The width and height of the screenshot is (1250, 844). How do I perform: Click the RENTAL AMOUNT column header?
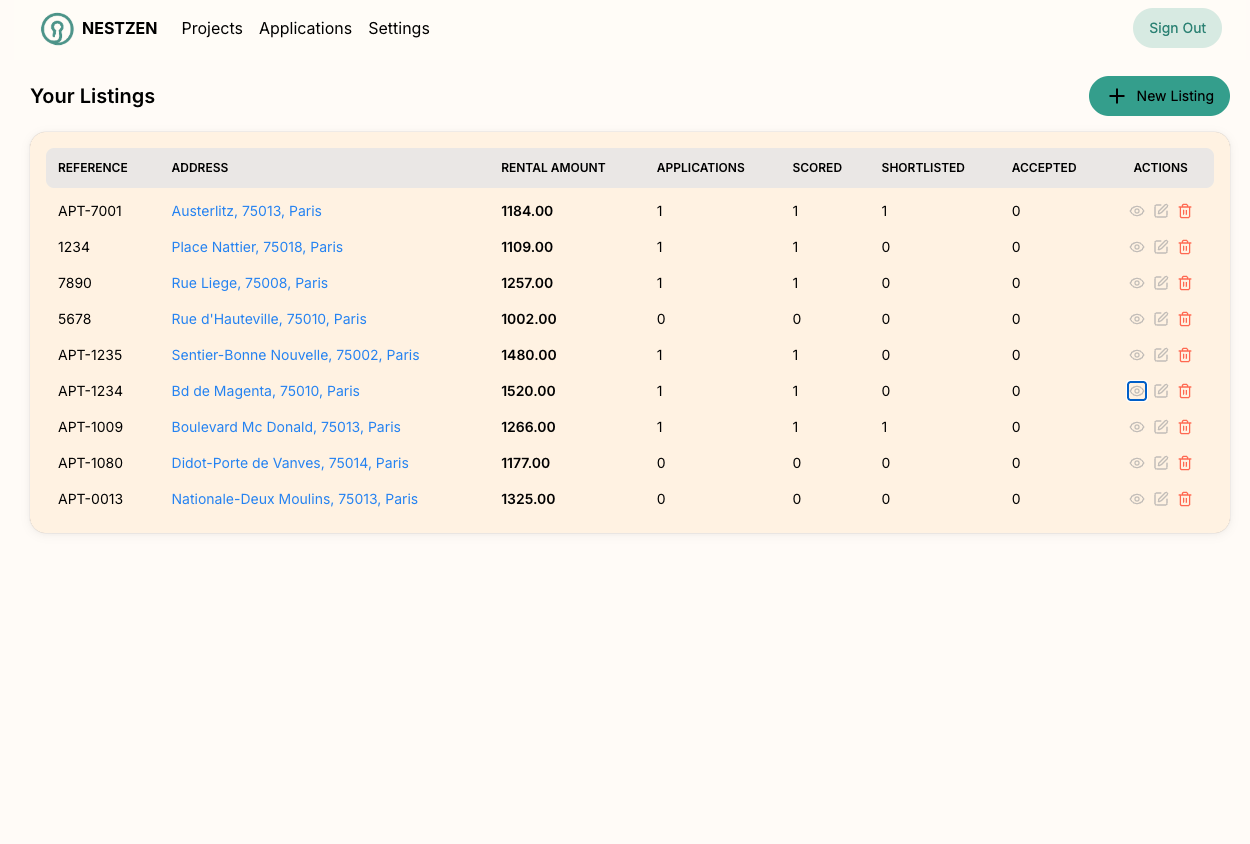tap(553, 168)
